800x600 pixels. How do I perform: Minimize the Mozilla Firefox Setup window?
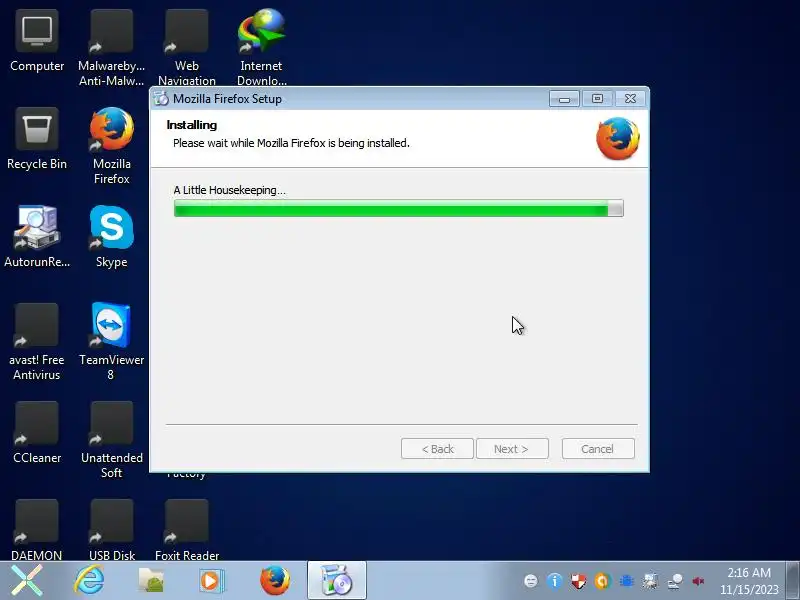(x=564, y=98)
